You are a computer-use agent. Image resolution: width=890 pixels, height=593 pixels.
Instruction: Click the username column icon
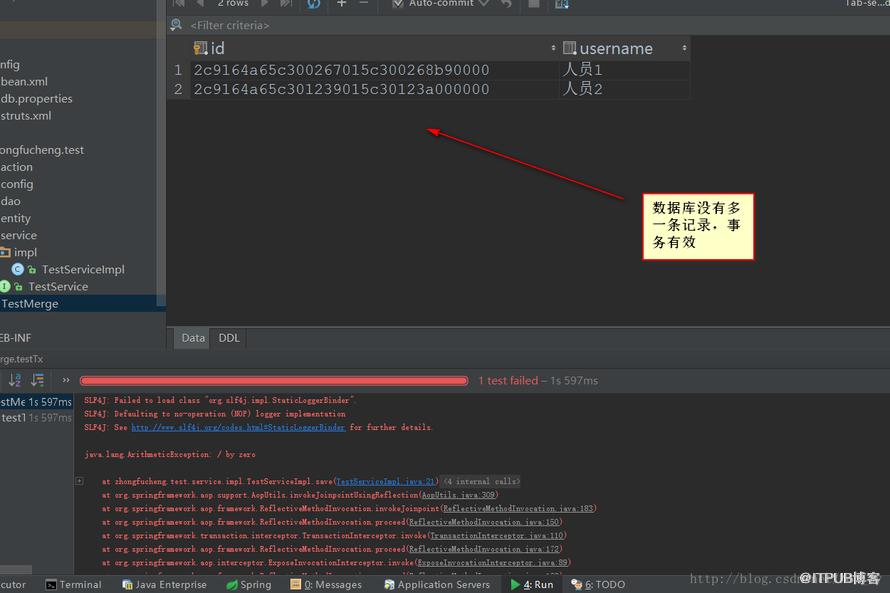click(569, 48)
